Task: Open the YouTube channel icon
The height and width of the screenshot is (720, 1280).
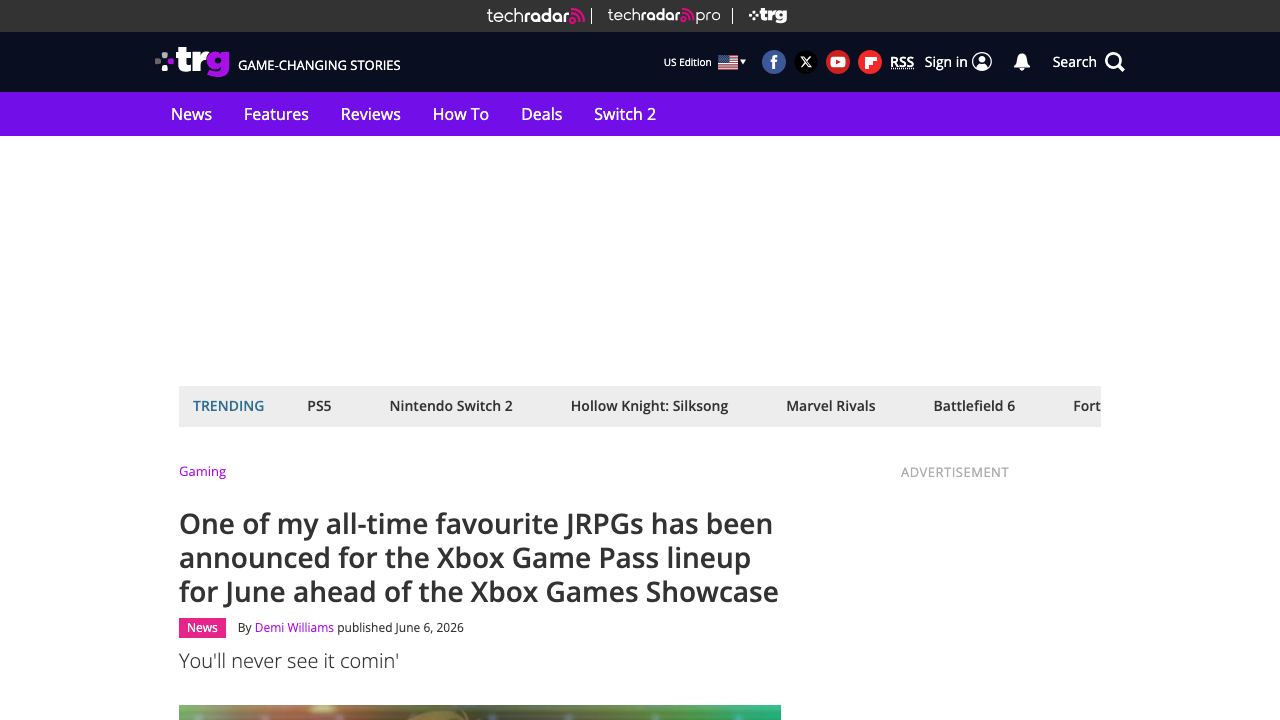Action: [838, 62]
